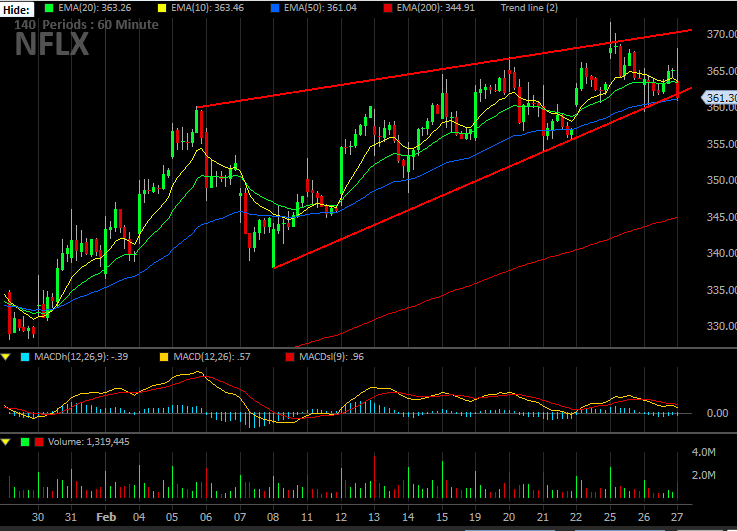
Task: Click the 2.0M volume axis label
Action: tap(704, 476)
